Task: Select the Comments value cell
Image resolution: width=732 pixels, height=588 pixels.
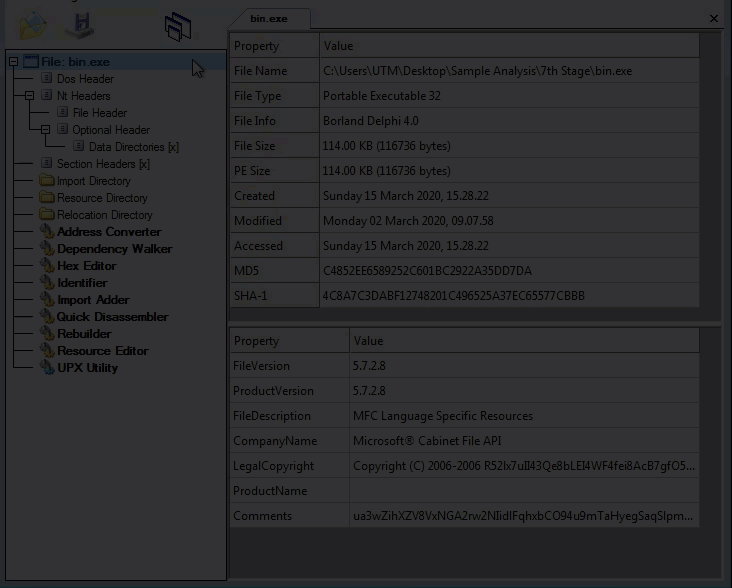Action: (524, 516)
